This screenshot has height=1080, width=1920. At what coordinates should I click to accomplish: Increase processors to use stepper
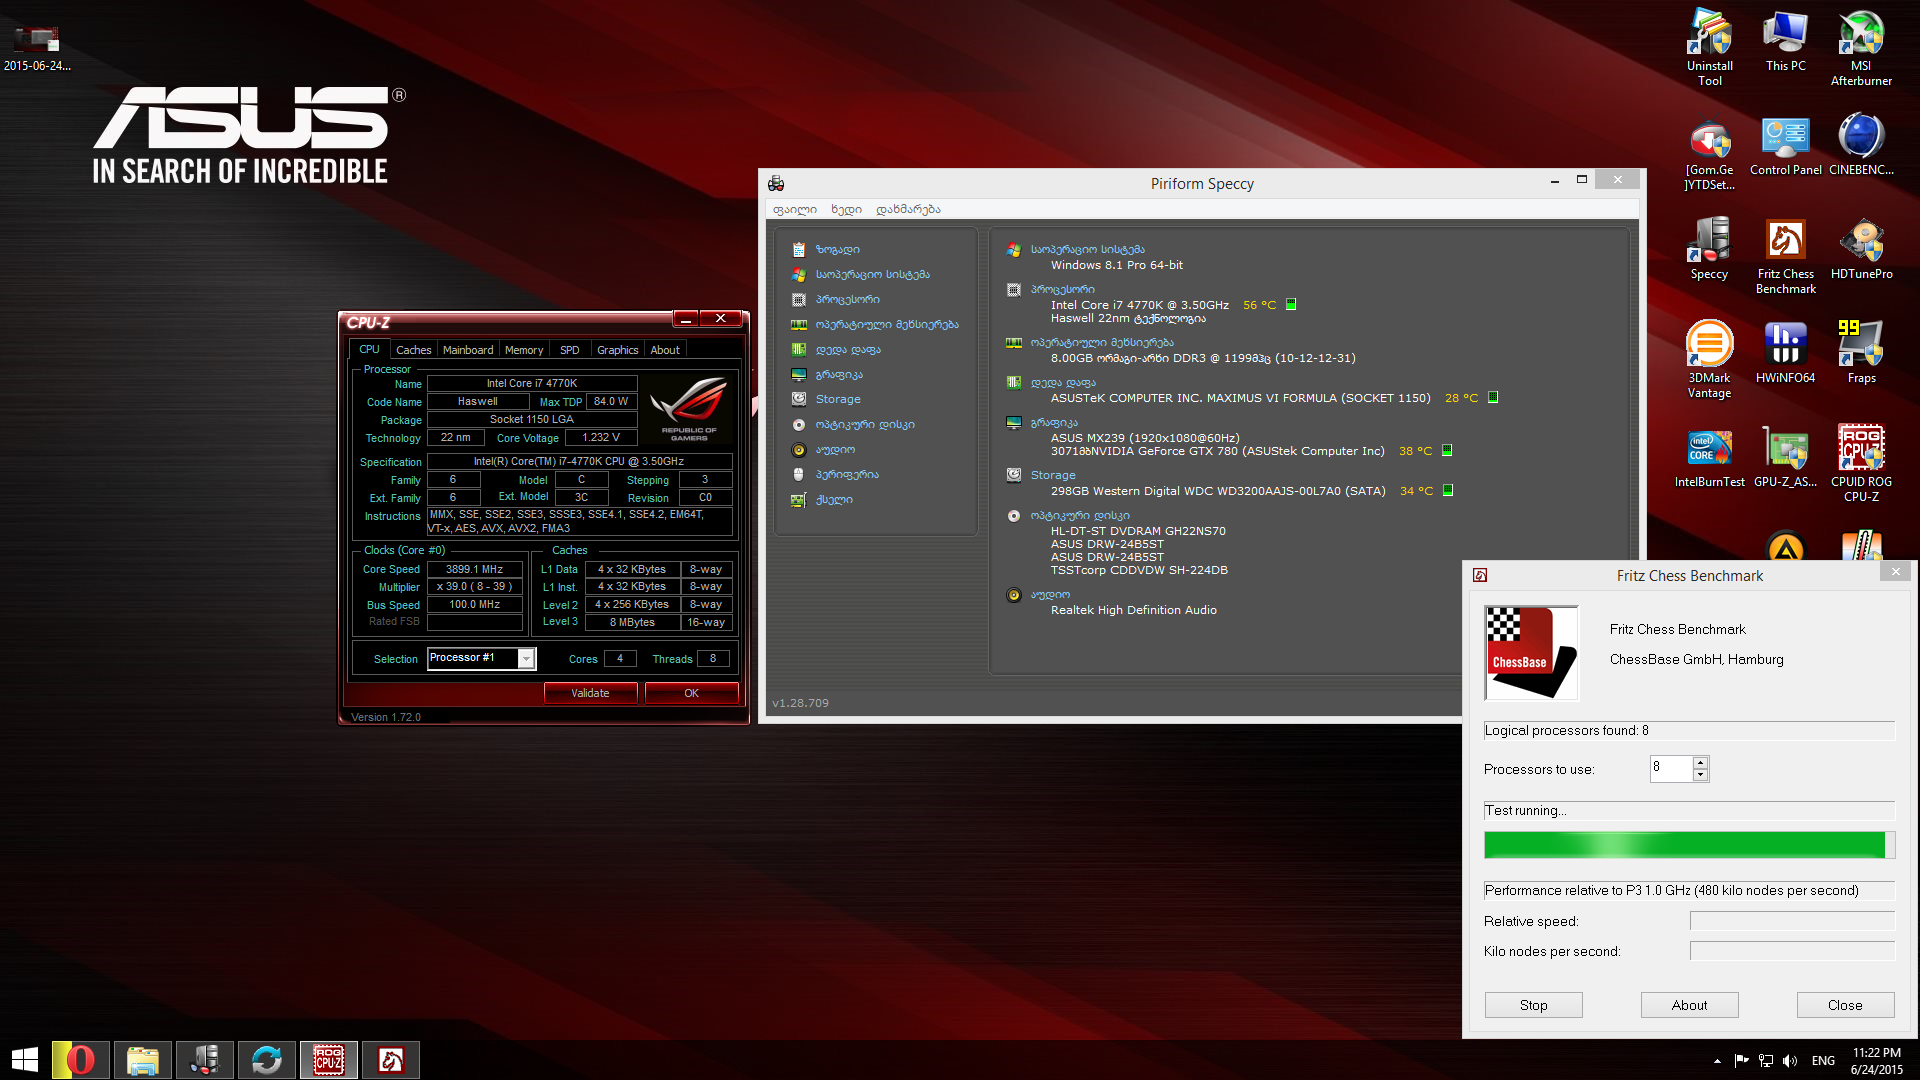click(x=1700, y=763)
